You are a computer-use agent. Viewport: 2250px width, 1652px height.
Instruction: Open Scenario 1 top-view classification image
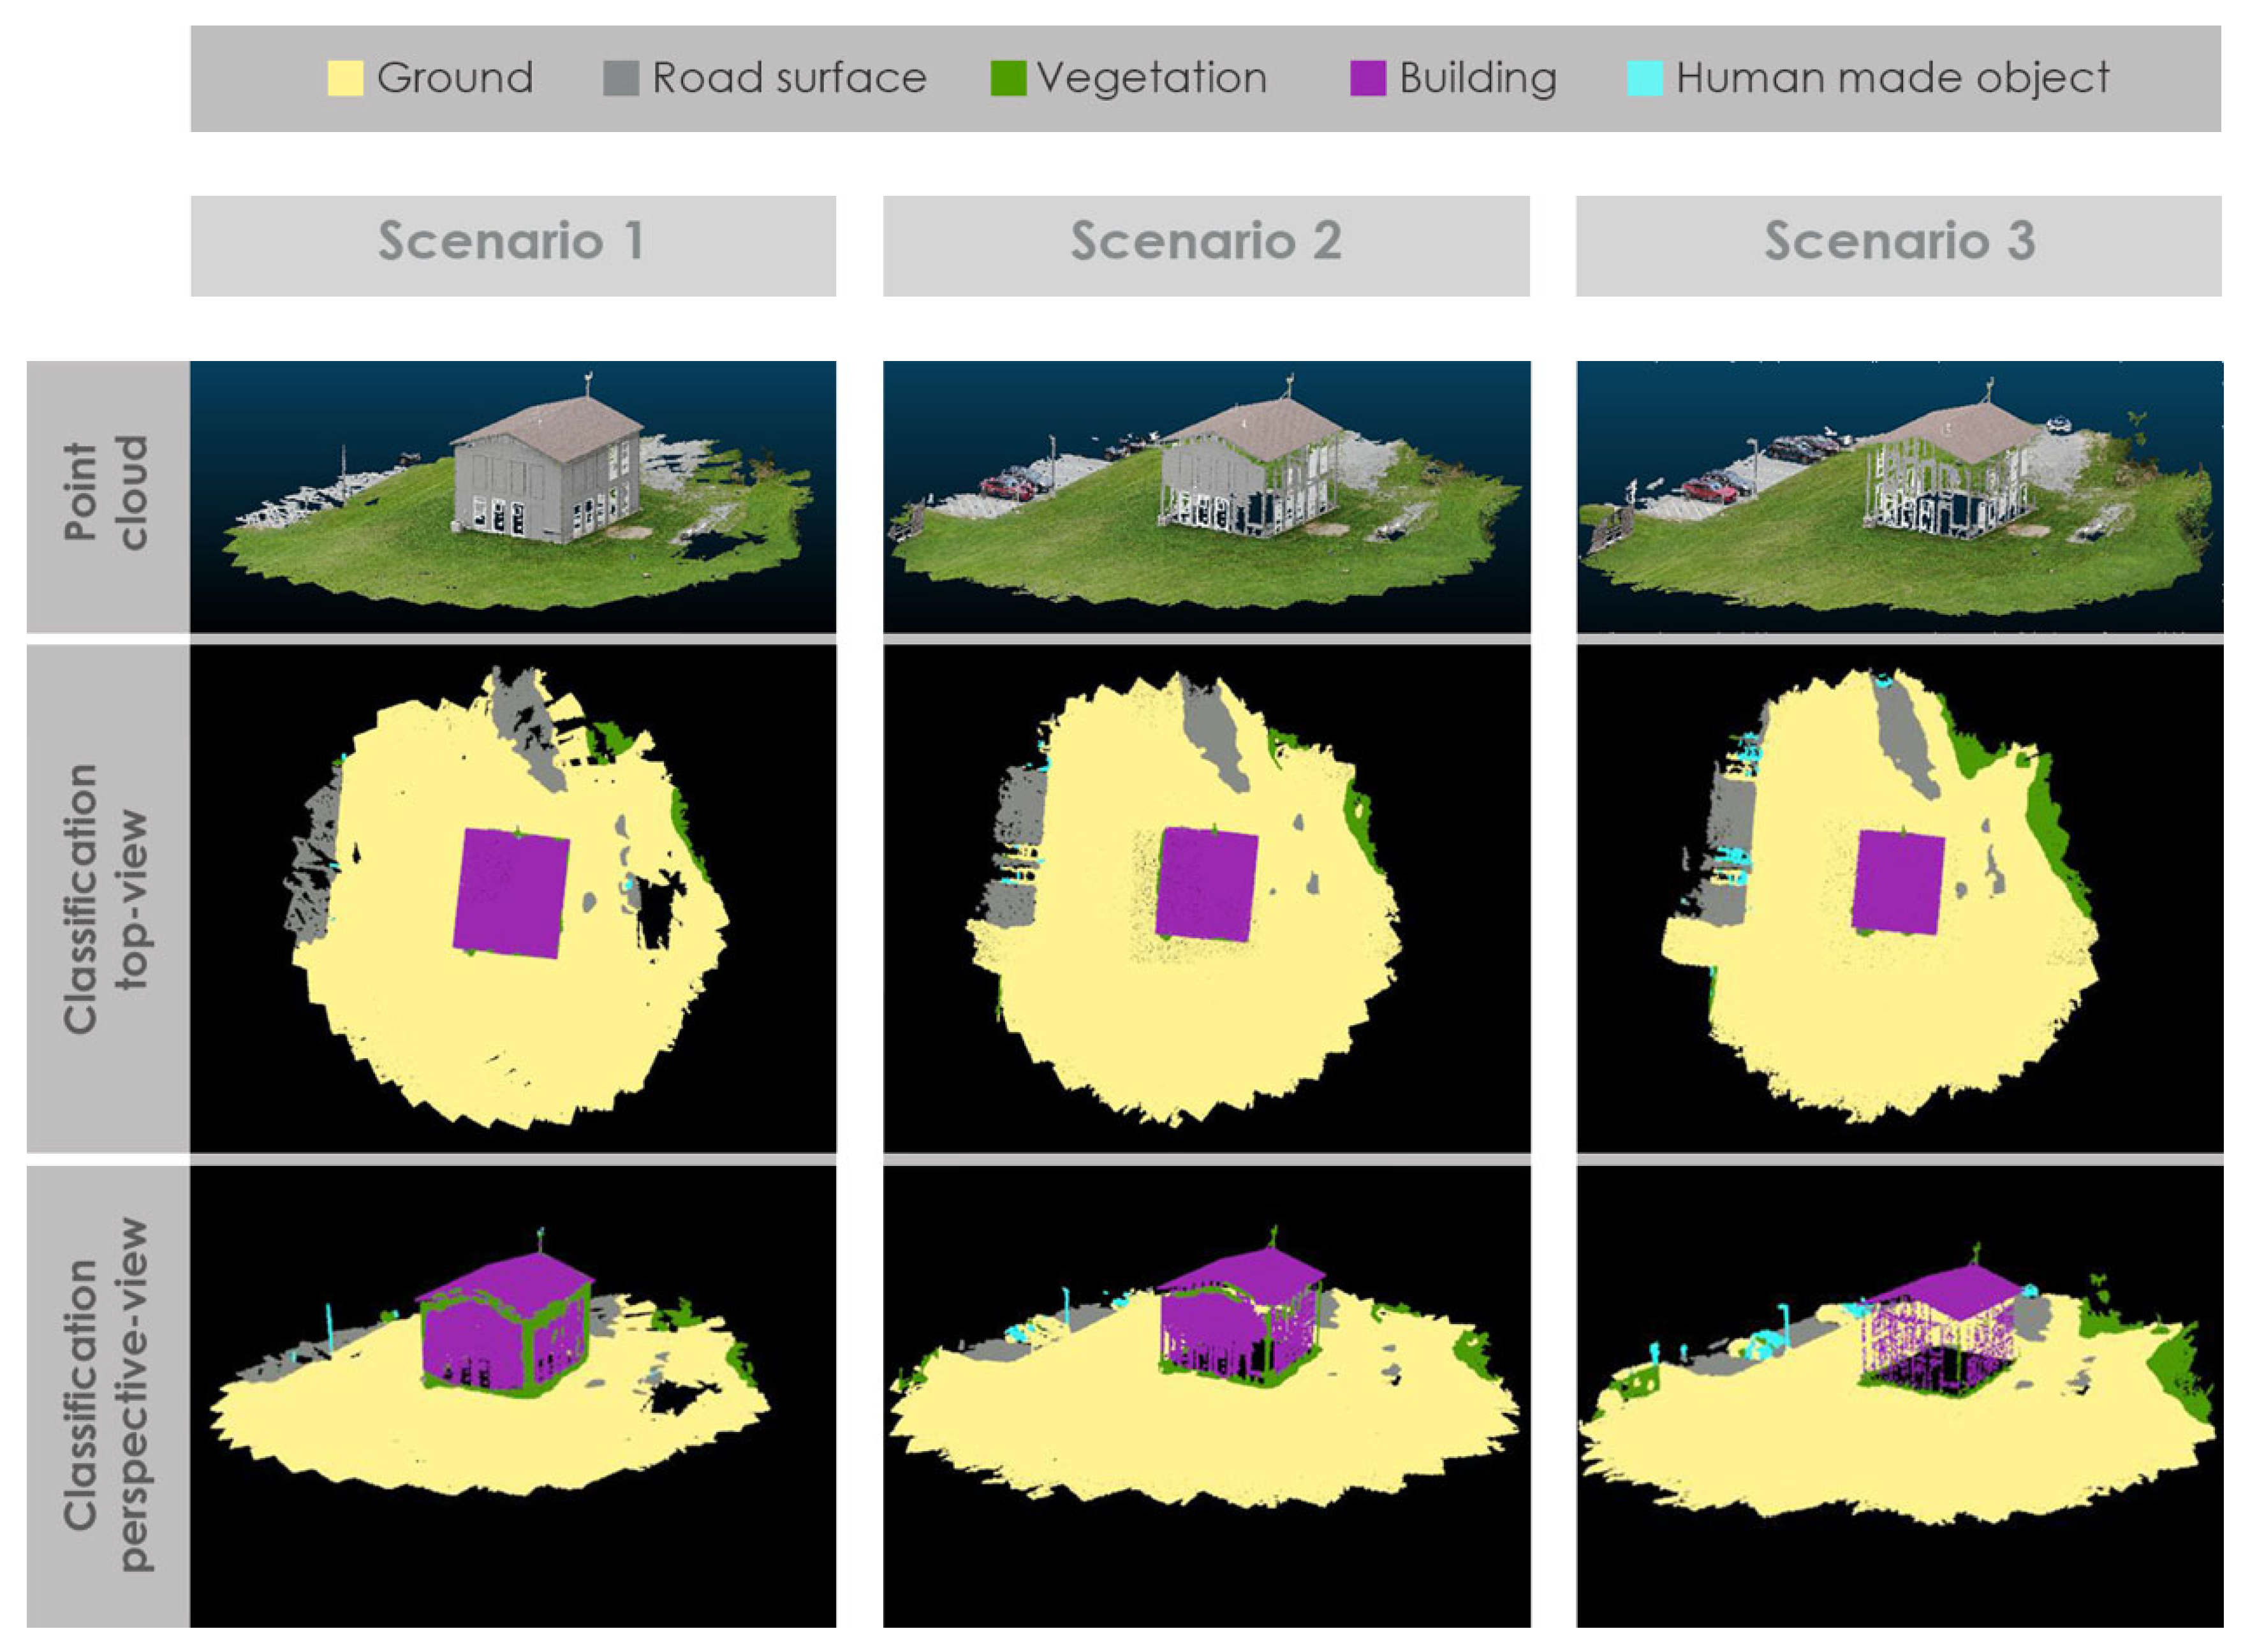click(x=513, y=898)
